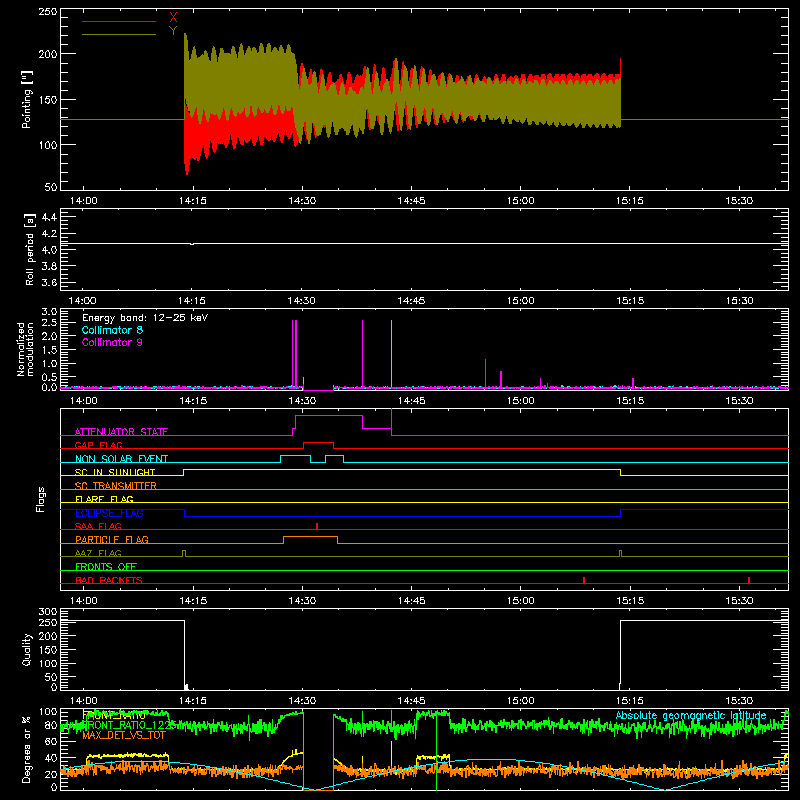This screenshot has width=800, height=800.
Task: Click the '300' tick value on Quality axis
Action: pos(48,612)
